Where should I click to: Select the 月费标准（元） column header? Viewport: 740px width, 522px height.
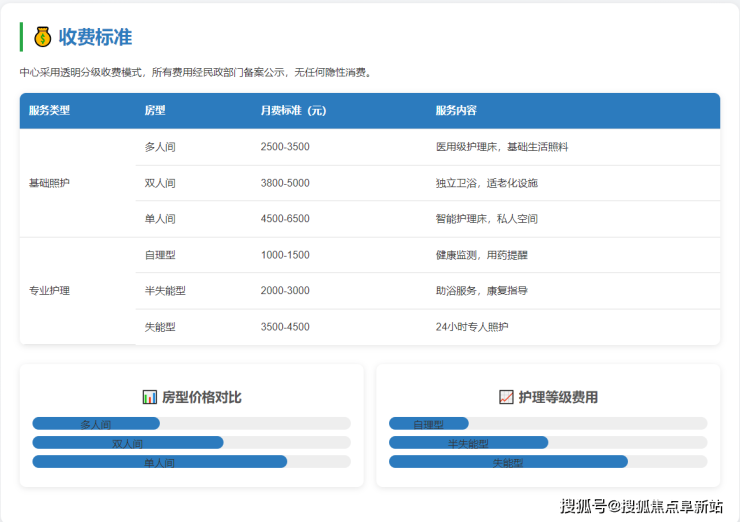pyautogui.click(x=293, y=110)
